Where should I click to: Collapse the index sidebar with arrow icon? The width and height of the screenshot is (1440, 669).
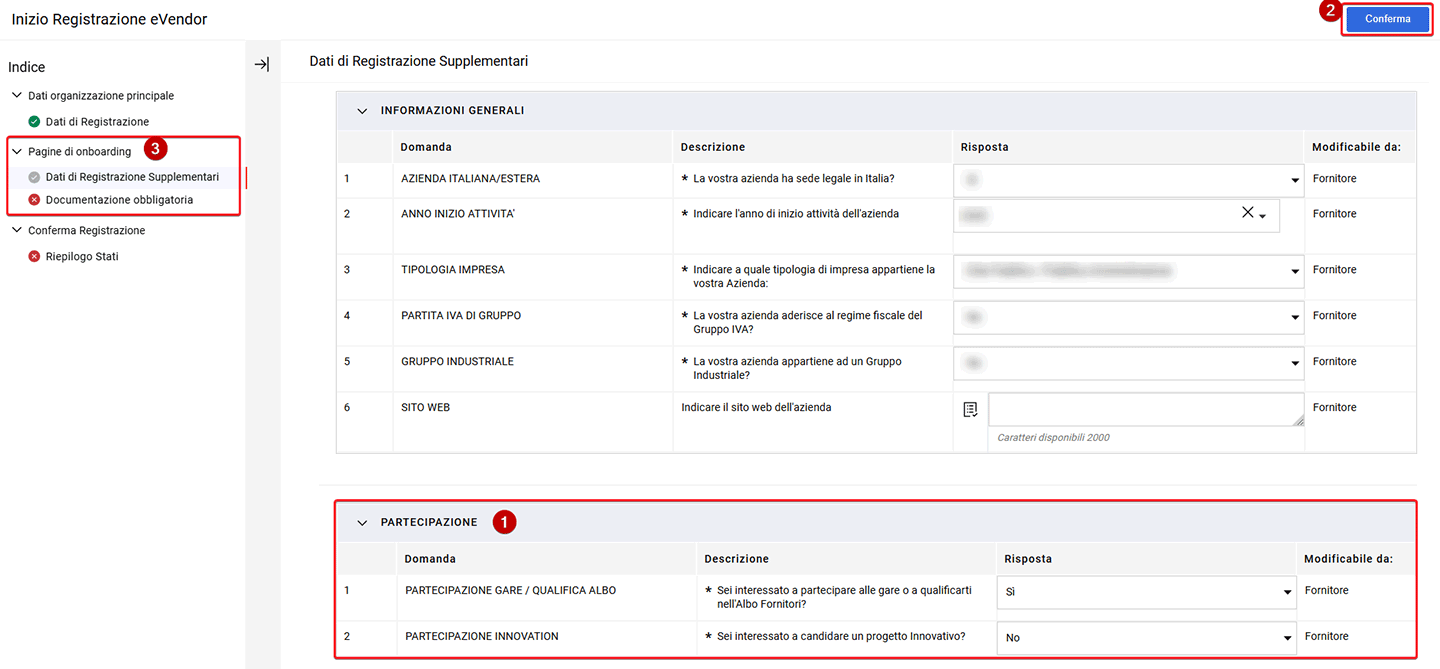click(x=261, y=64)
